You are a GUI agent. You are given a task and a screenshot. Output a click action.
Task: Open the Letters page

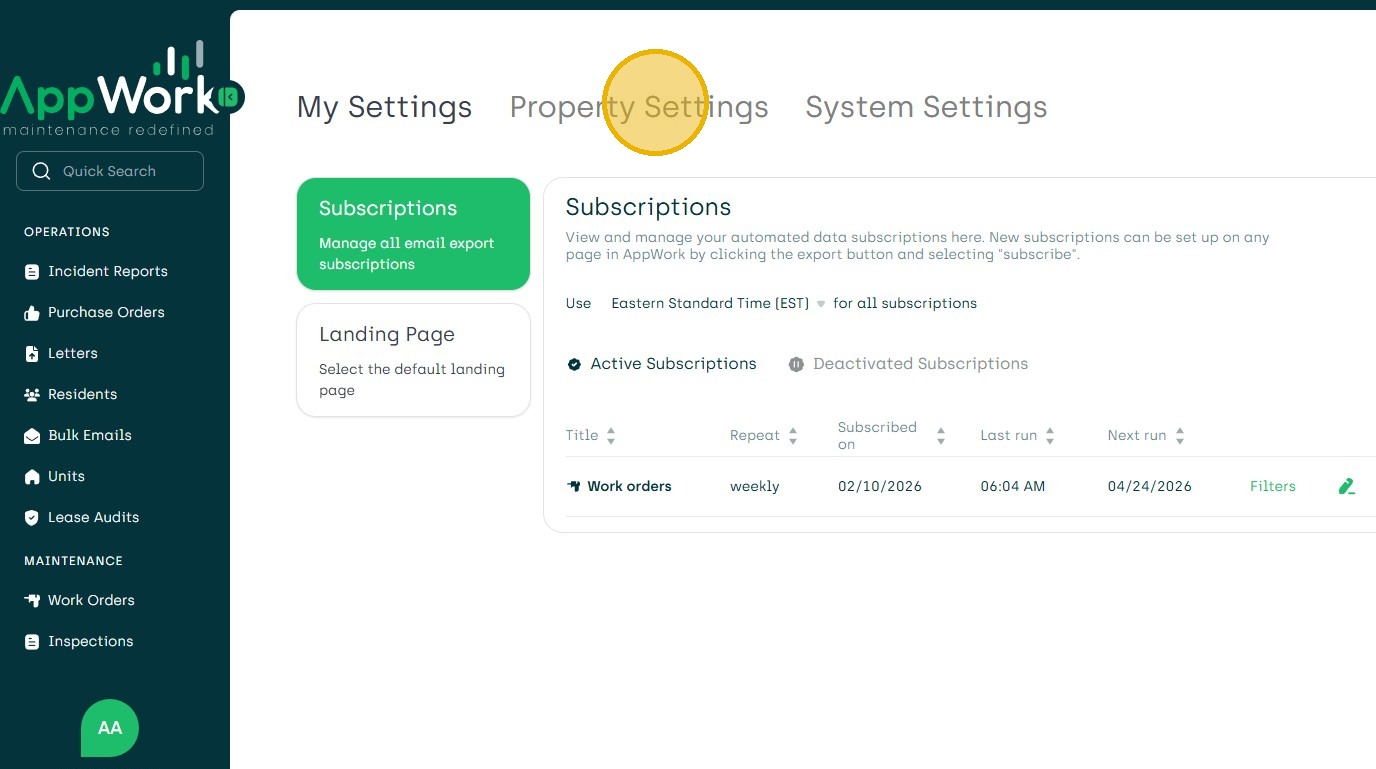[73, 354]
